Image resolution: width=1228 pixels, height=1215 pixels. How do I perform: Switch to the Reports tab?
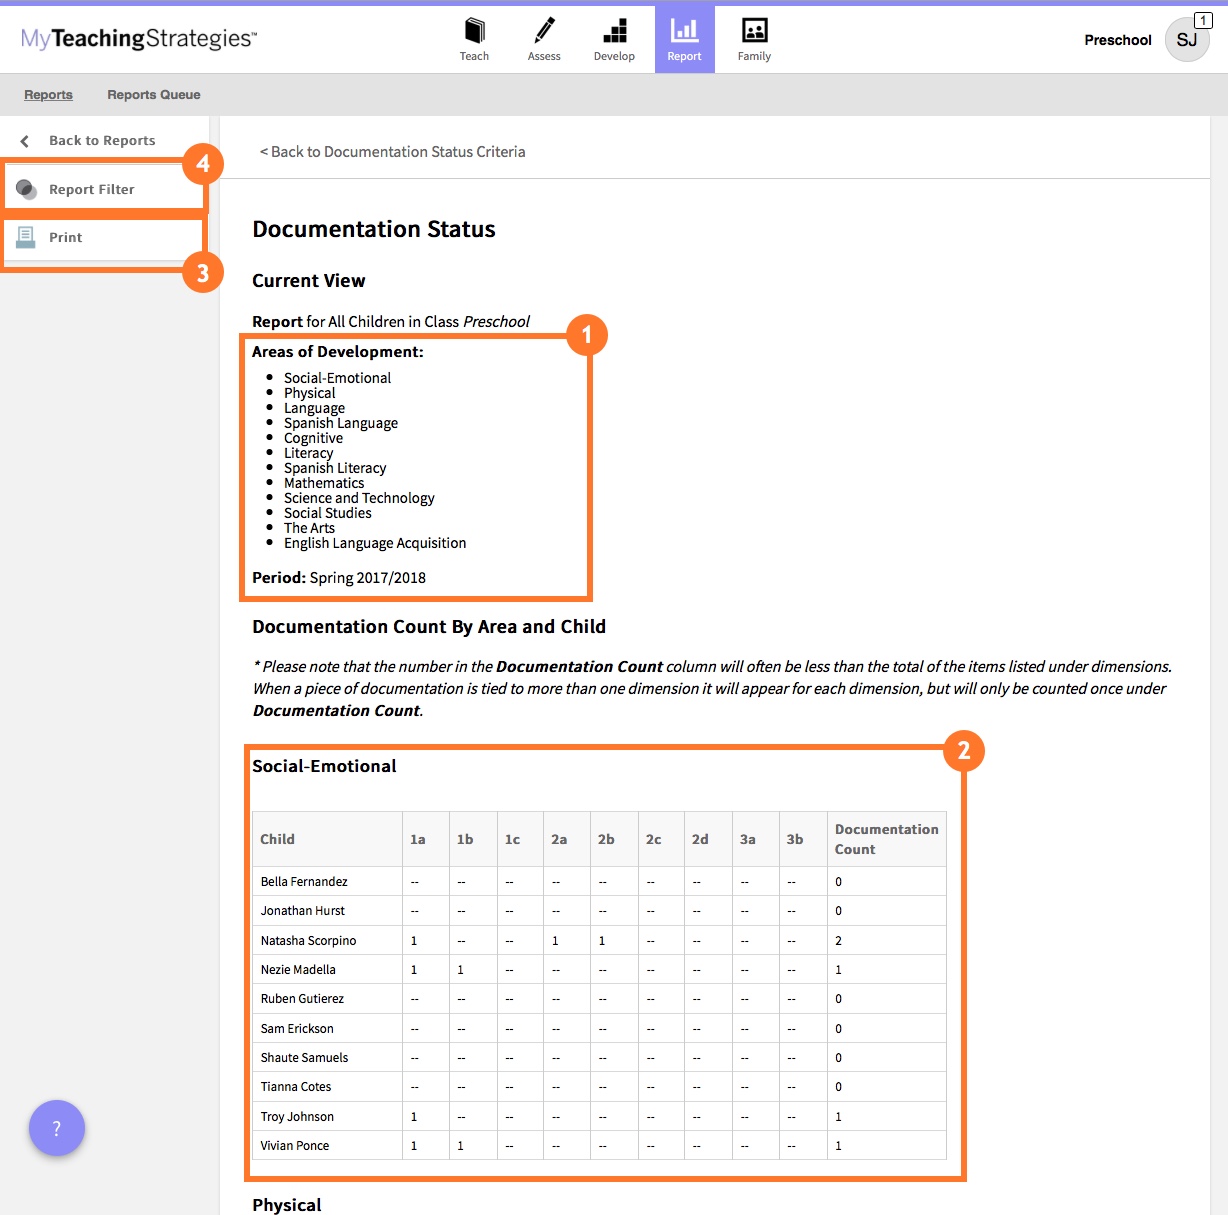tap(48, 94)
